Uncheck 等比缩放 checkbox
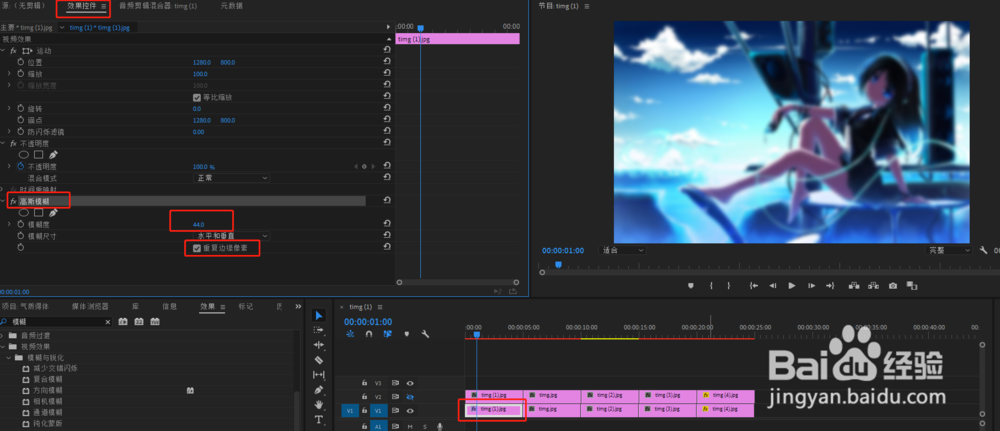 pyautogui.click(x=197, y=98)
